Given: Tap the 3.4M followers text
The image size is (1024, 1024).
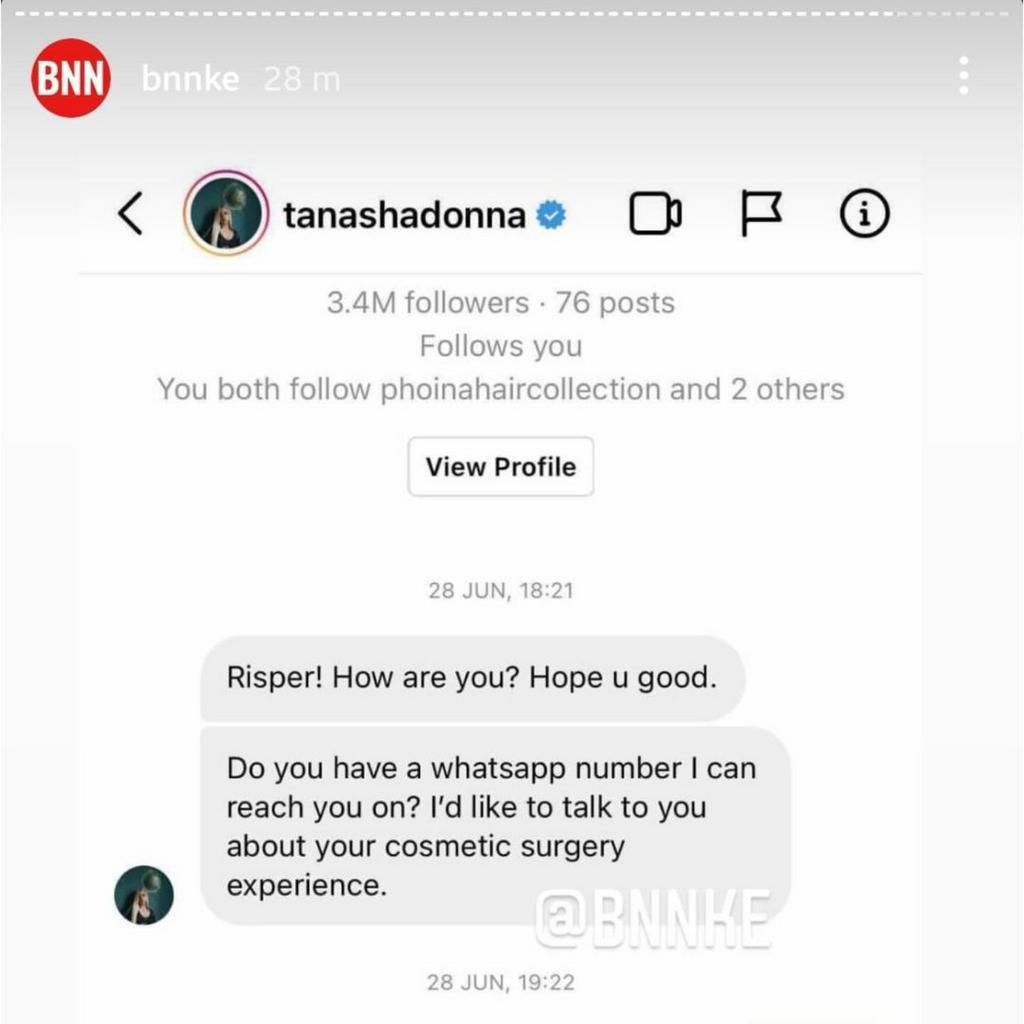Looking at the screenshot, I should 428,303.
